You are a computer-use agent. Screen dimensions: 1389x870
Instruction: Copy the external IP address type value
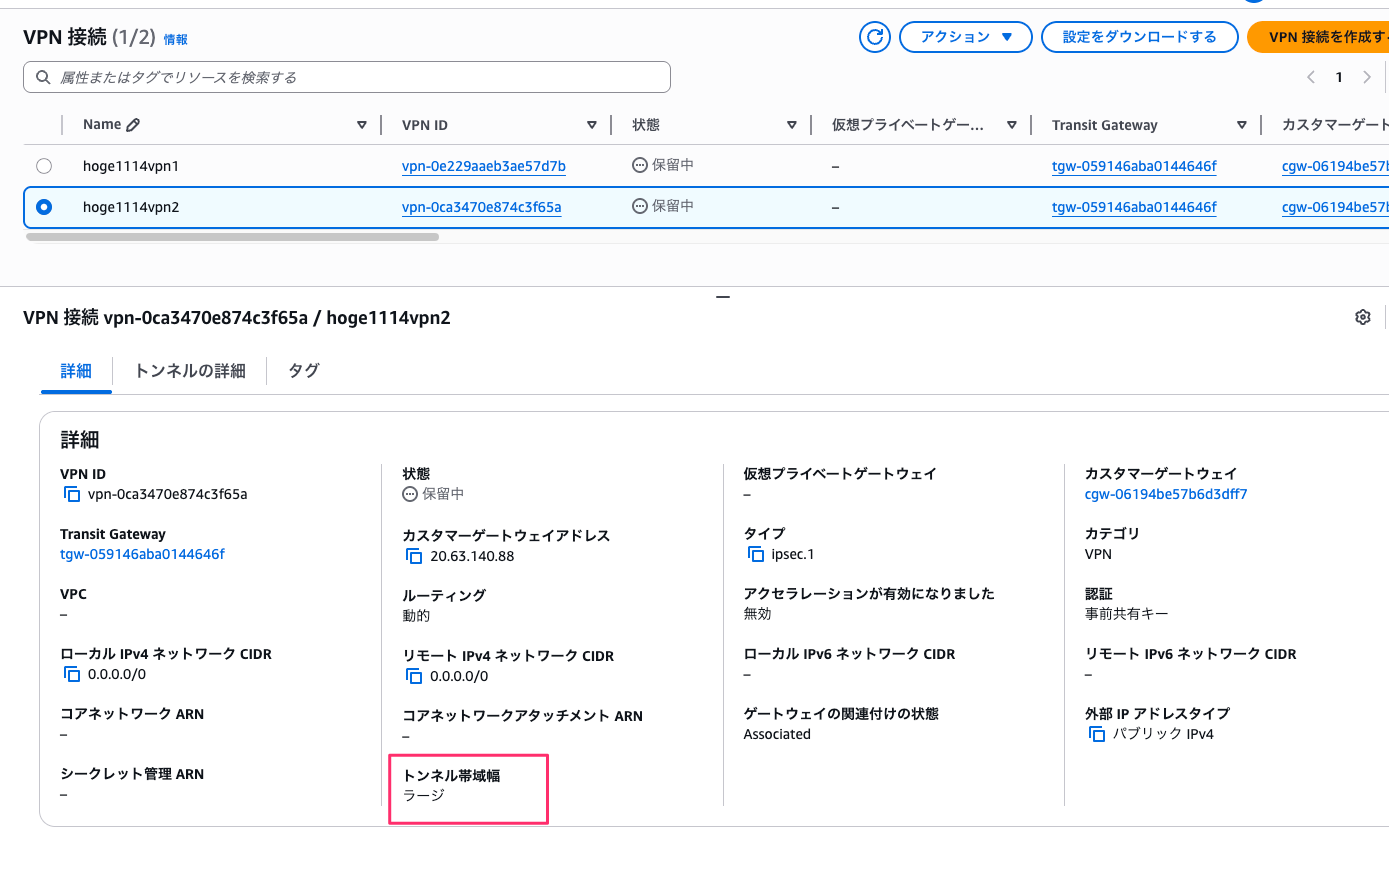1096,733
